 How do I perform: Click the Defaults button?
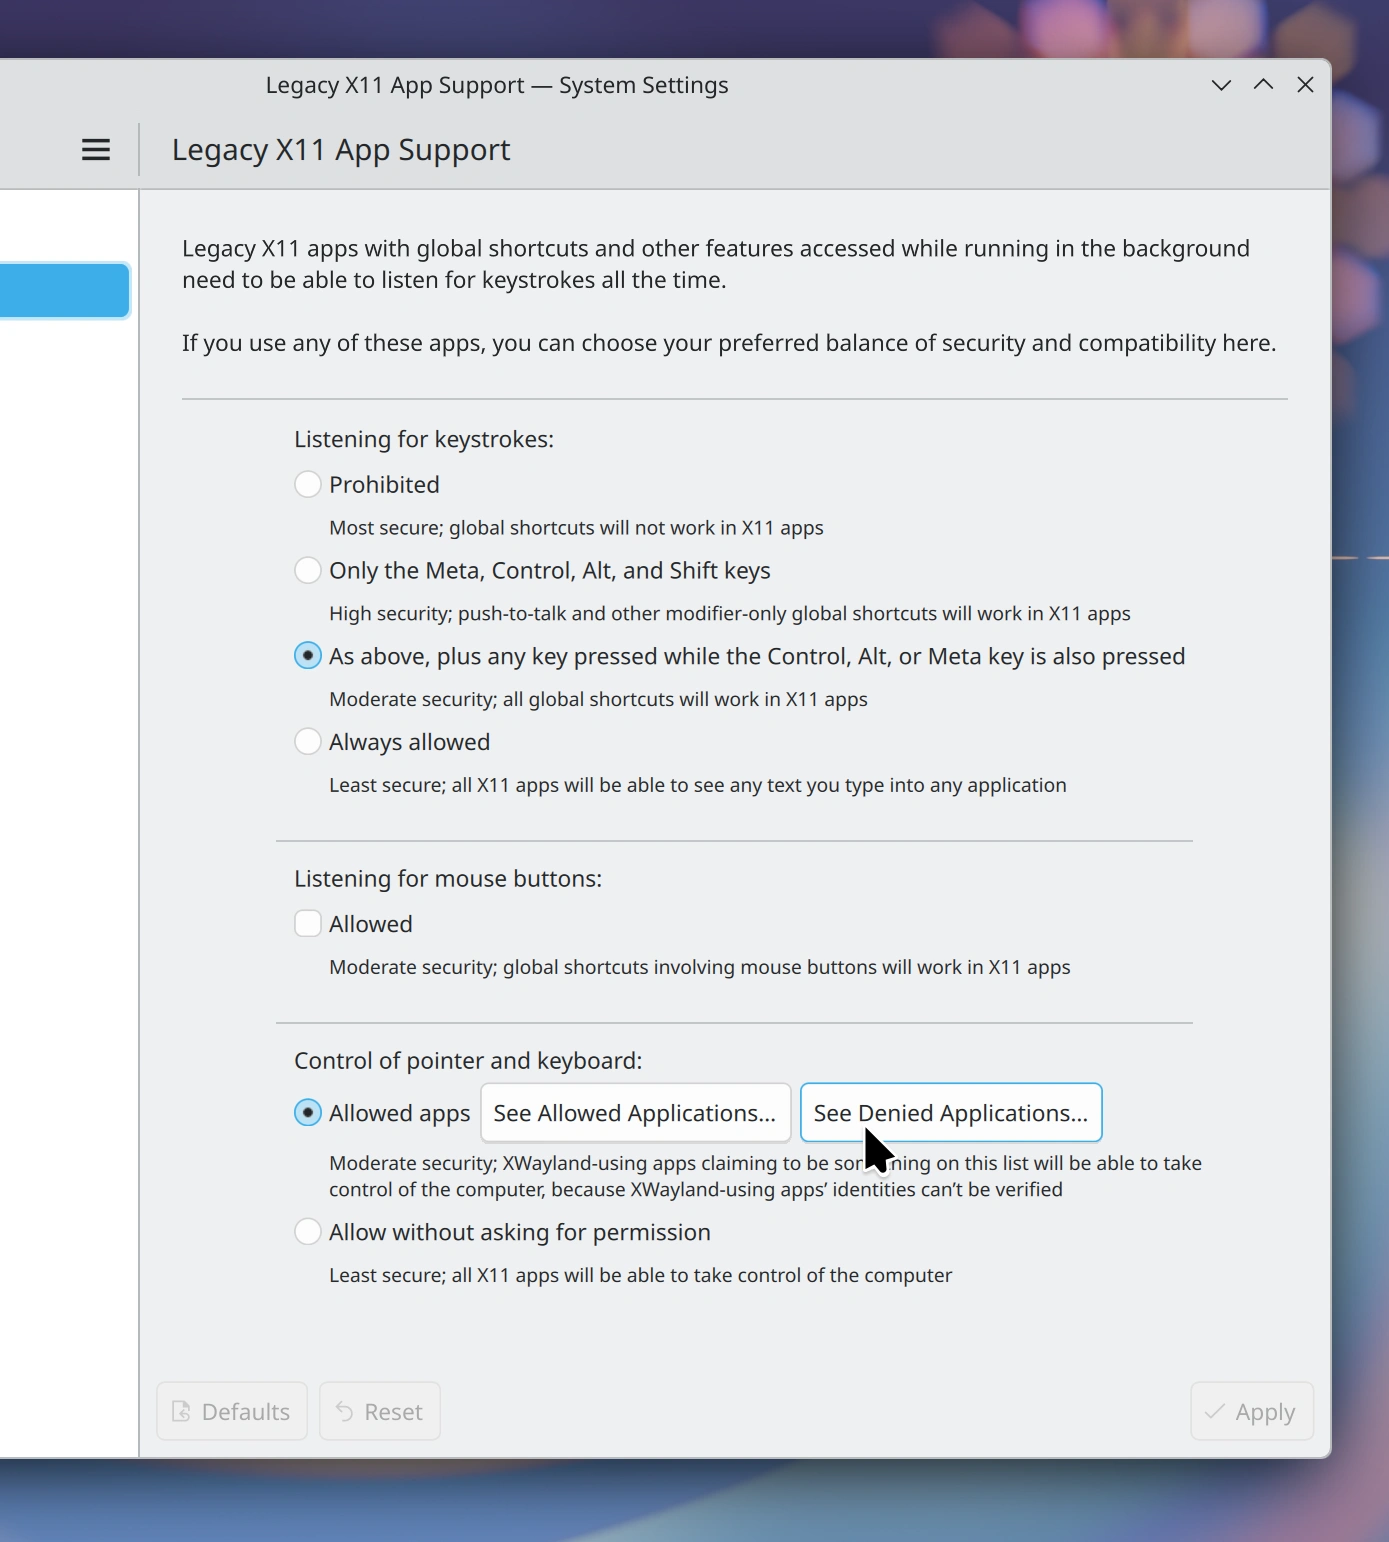click(232, 1411)
